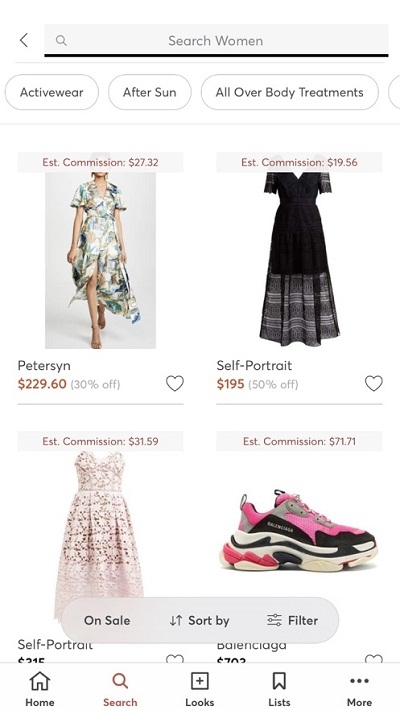This screenshot has height=710, width=400.
Task: Open the Petersyn floral dress image
Action: pyautogui.click(x=100, y=260)
